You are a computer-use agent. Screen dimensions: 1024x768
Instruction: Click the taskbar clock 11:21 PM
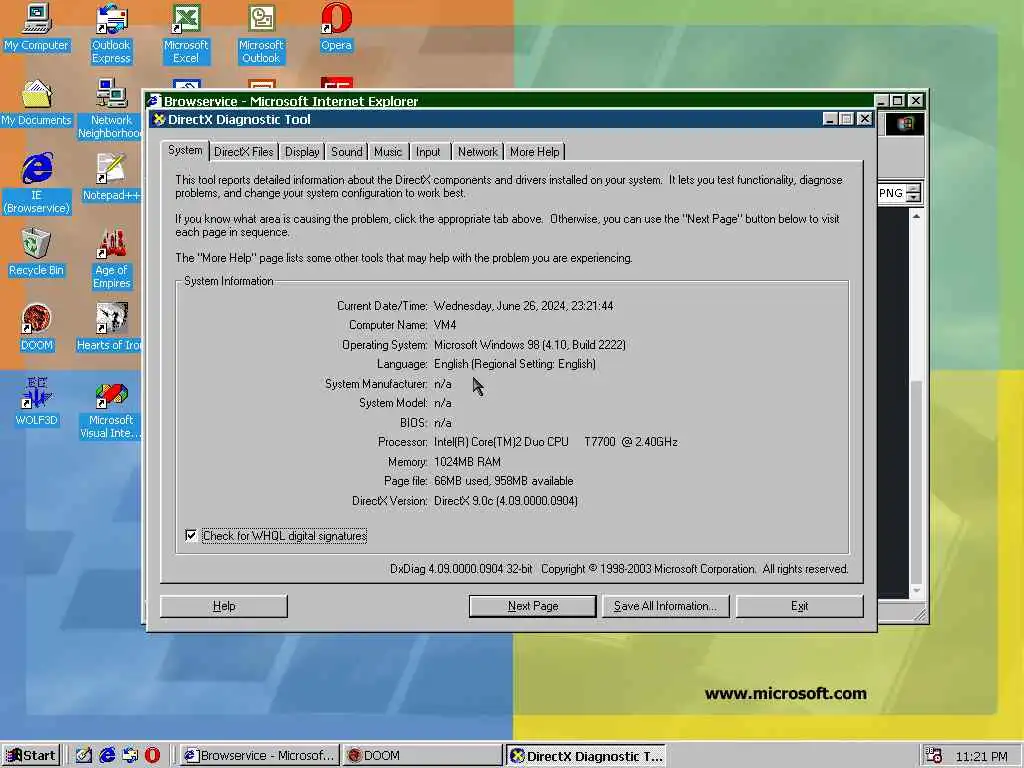click(x=982, y=756)
